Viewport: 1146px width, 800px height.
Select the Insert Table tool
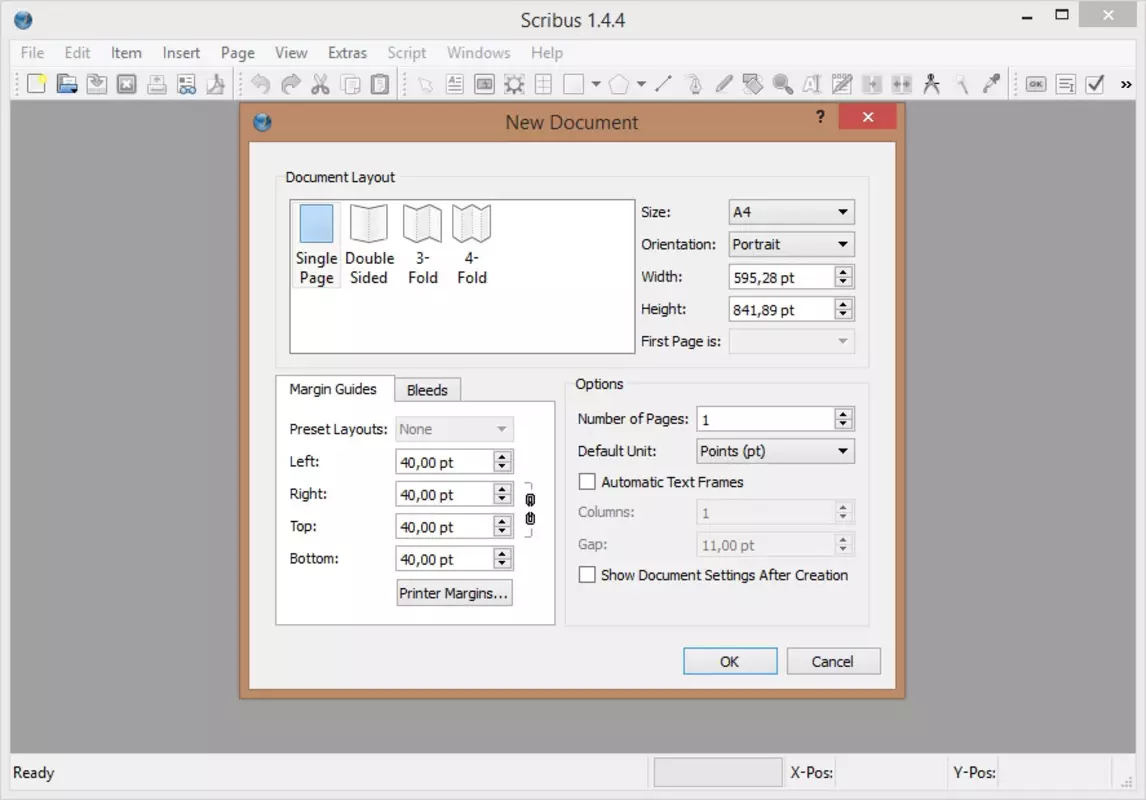(544, 84)
